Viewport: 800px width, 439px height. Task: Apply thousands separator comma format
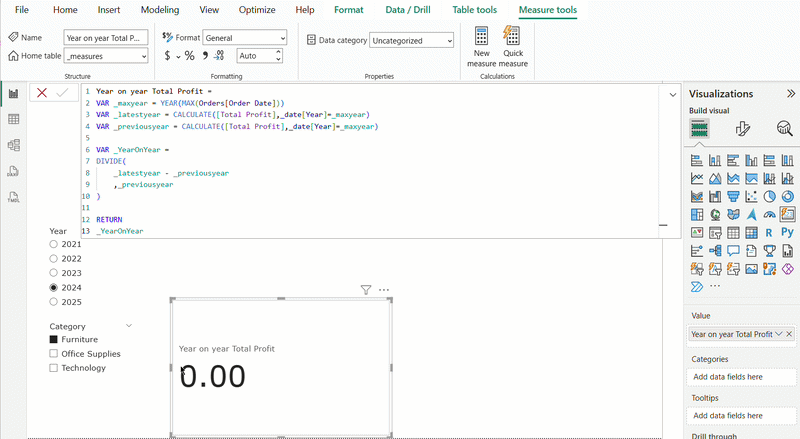coord(205,56)
